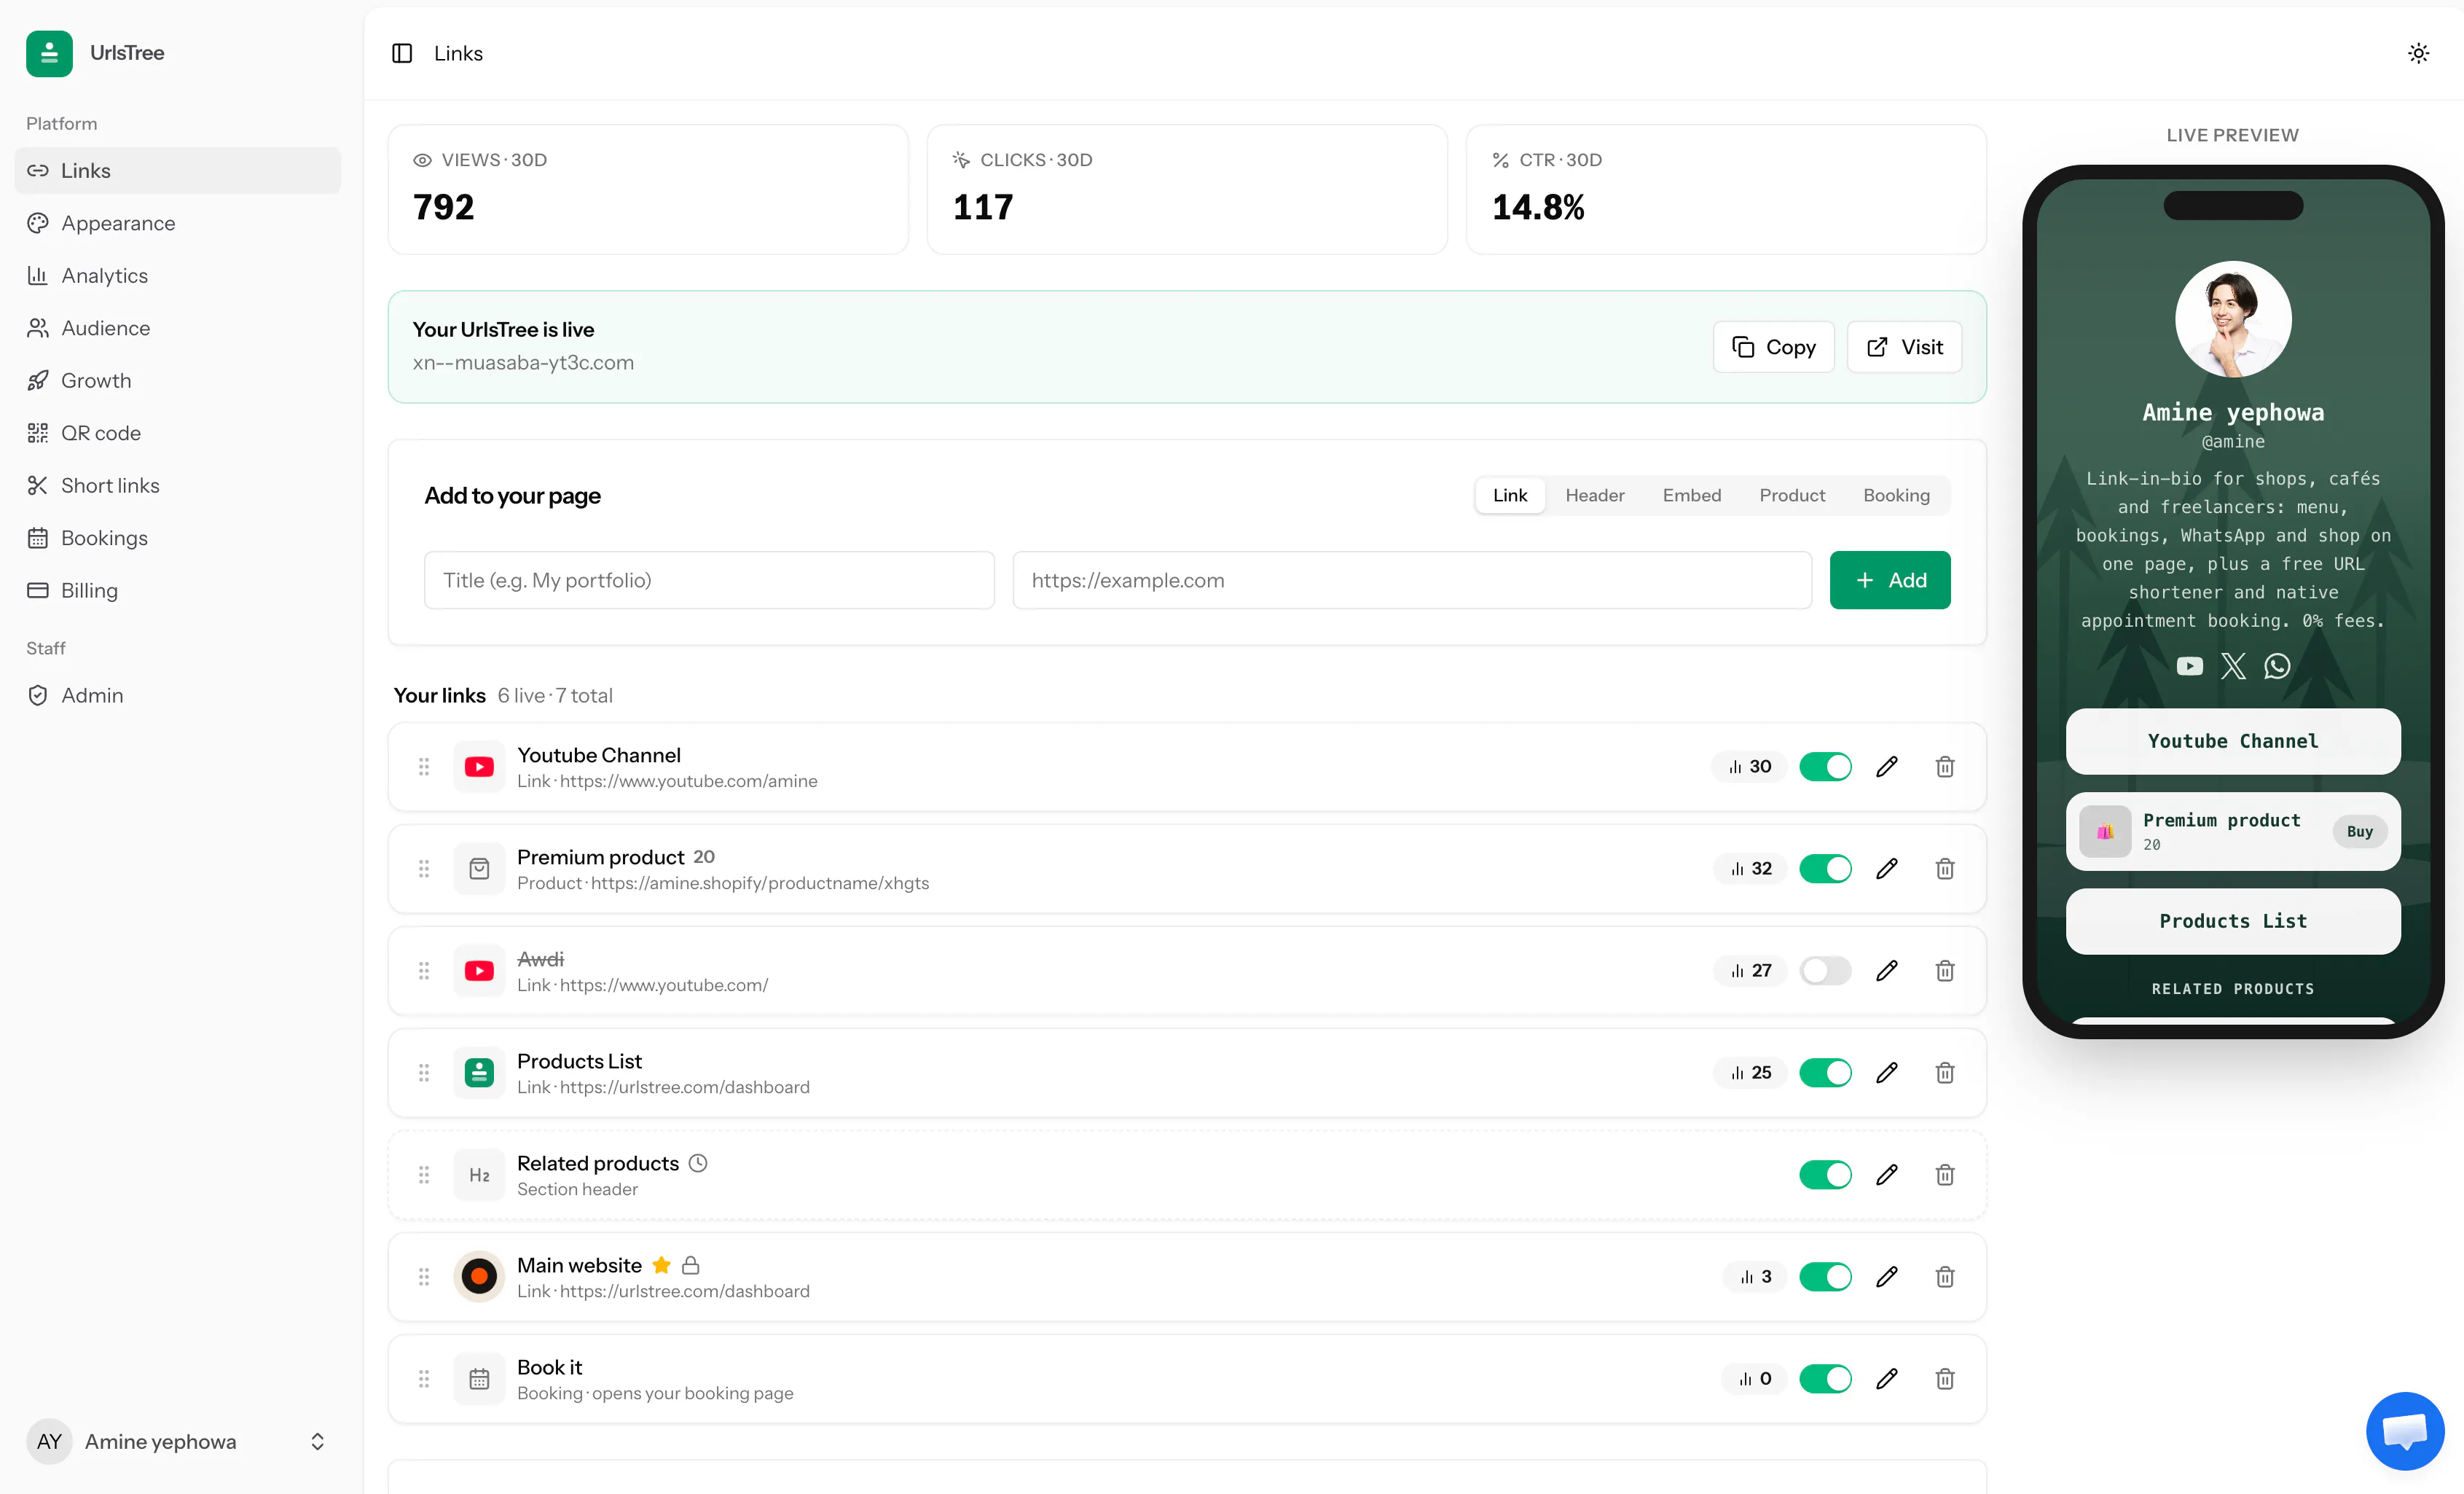Focus the Title input field

[709, 580]
